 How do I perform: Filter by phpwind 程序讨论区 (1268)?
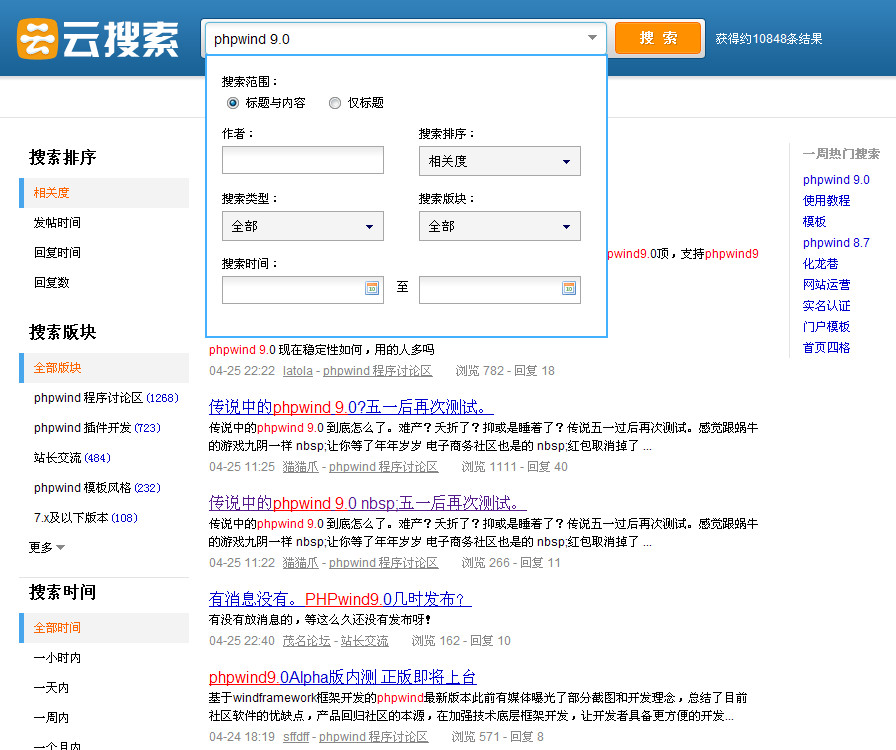pos(106,397)
